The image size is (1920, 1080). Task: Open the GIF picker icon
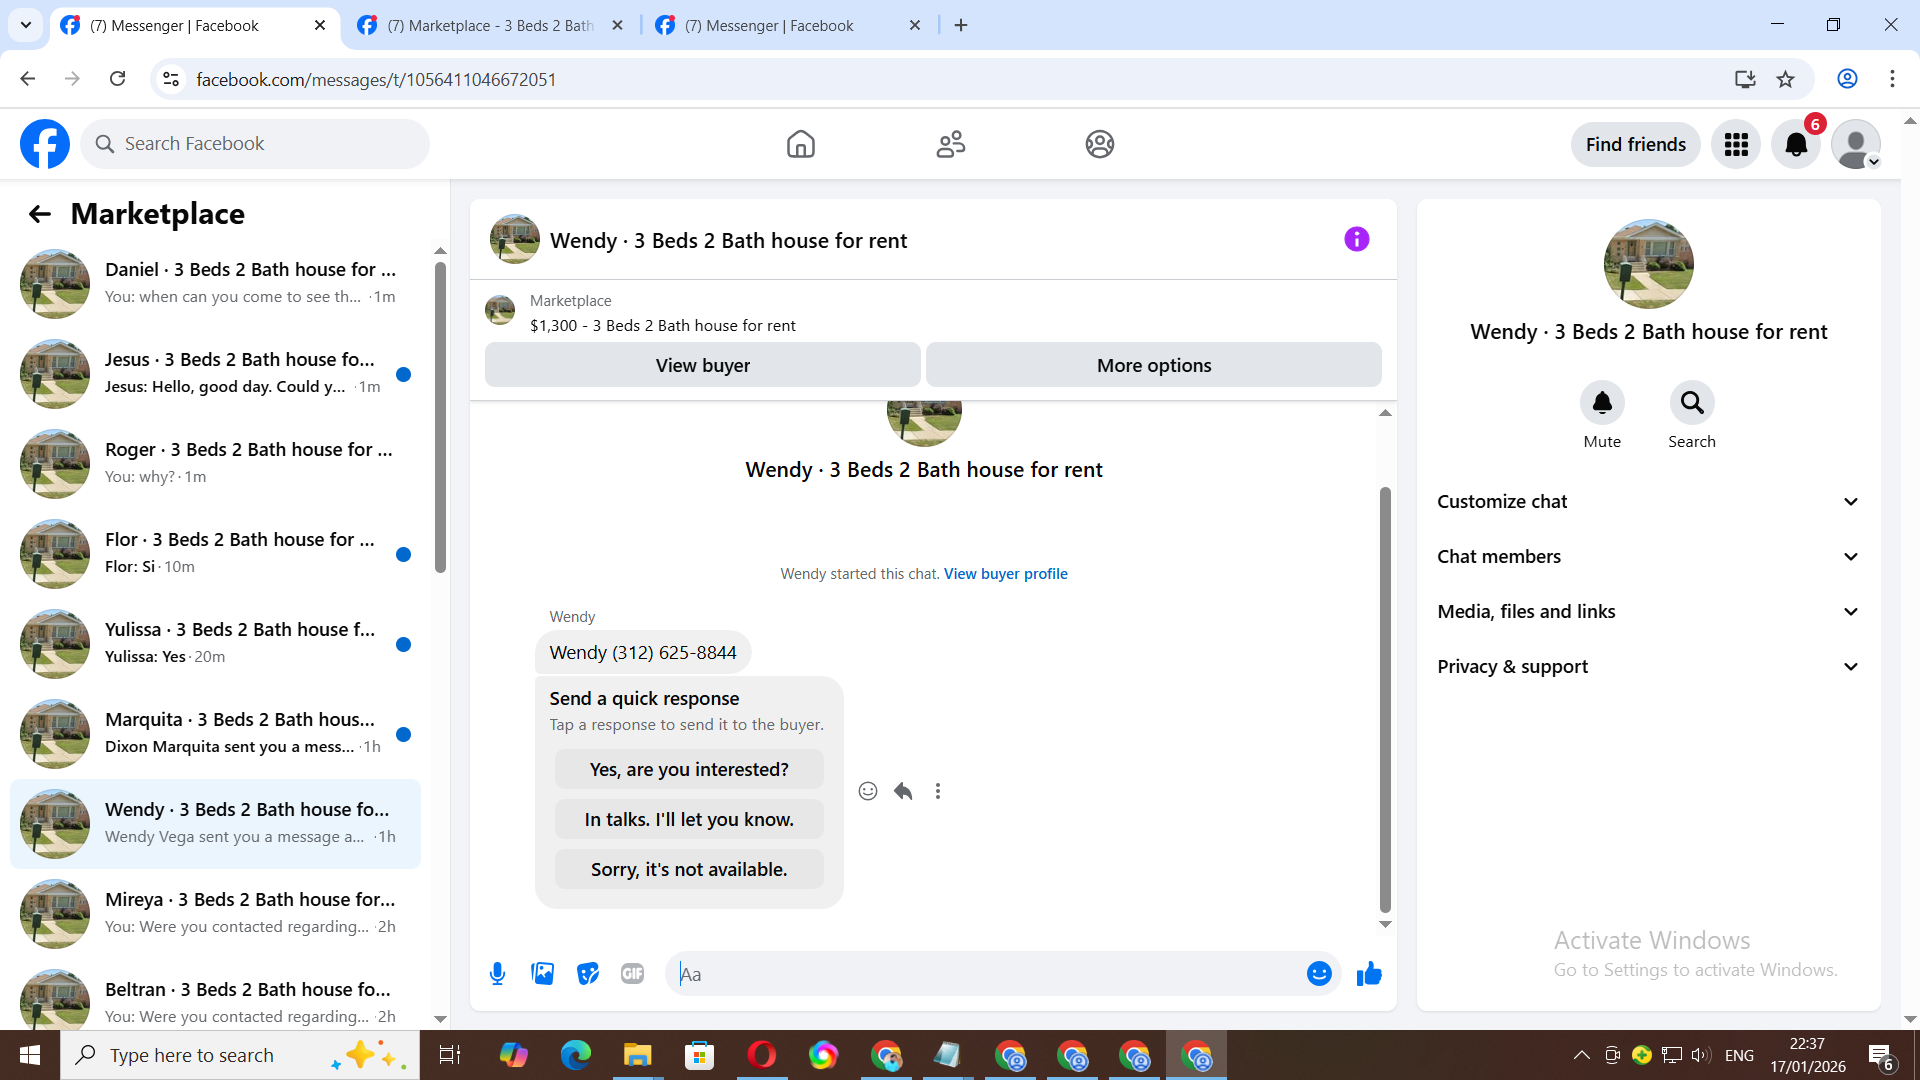[x=632, y=974]
